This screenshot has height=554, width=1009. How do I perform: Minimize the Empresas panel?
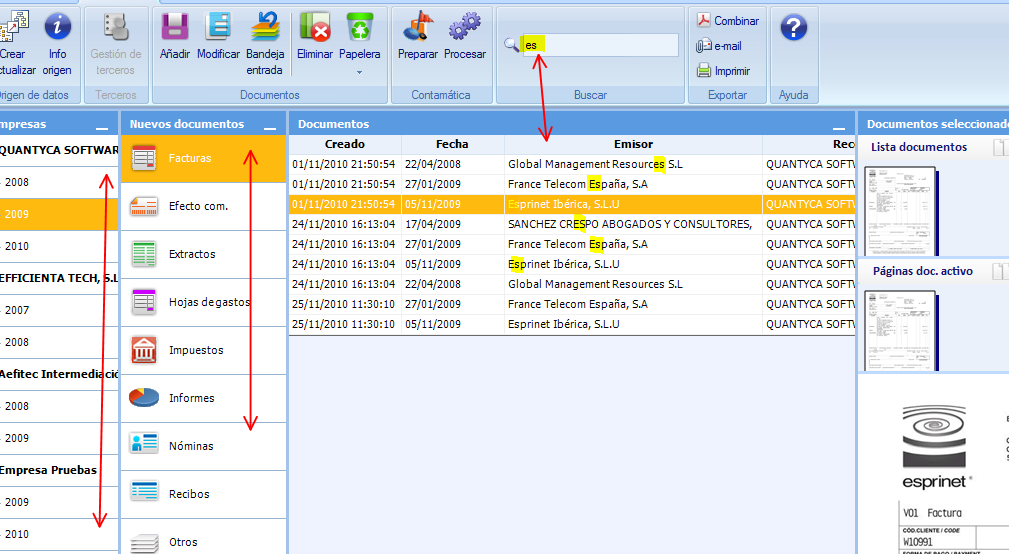tap(101, 127)
